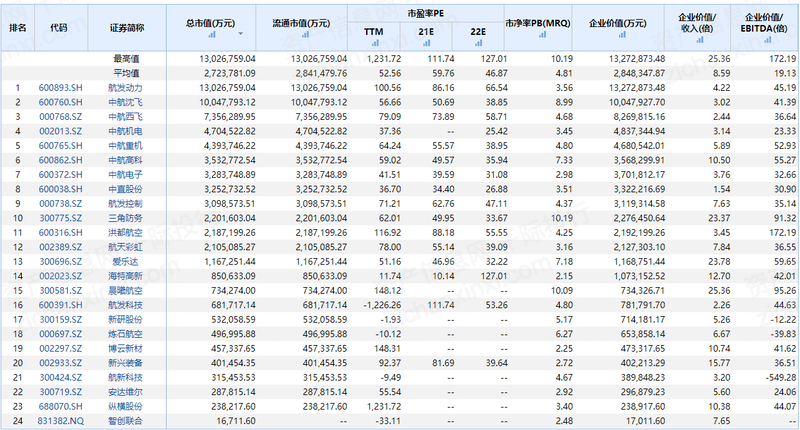Select security name 新兴装备
The image size is (800, 430).
pyautogui.click(x=126, y=363)
